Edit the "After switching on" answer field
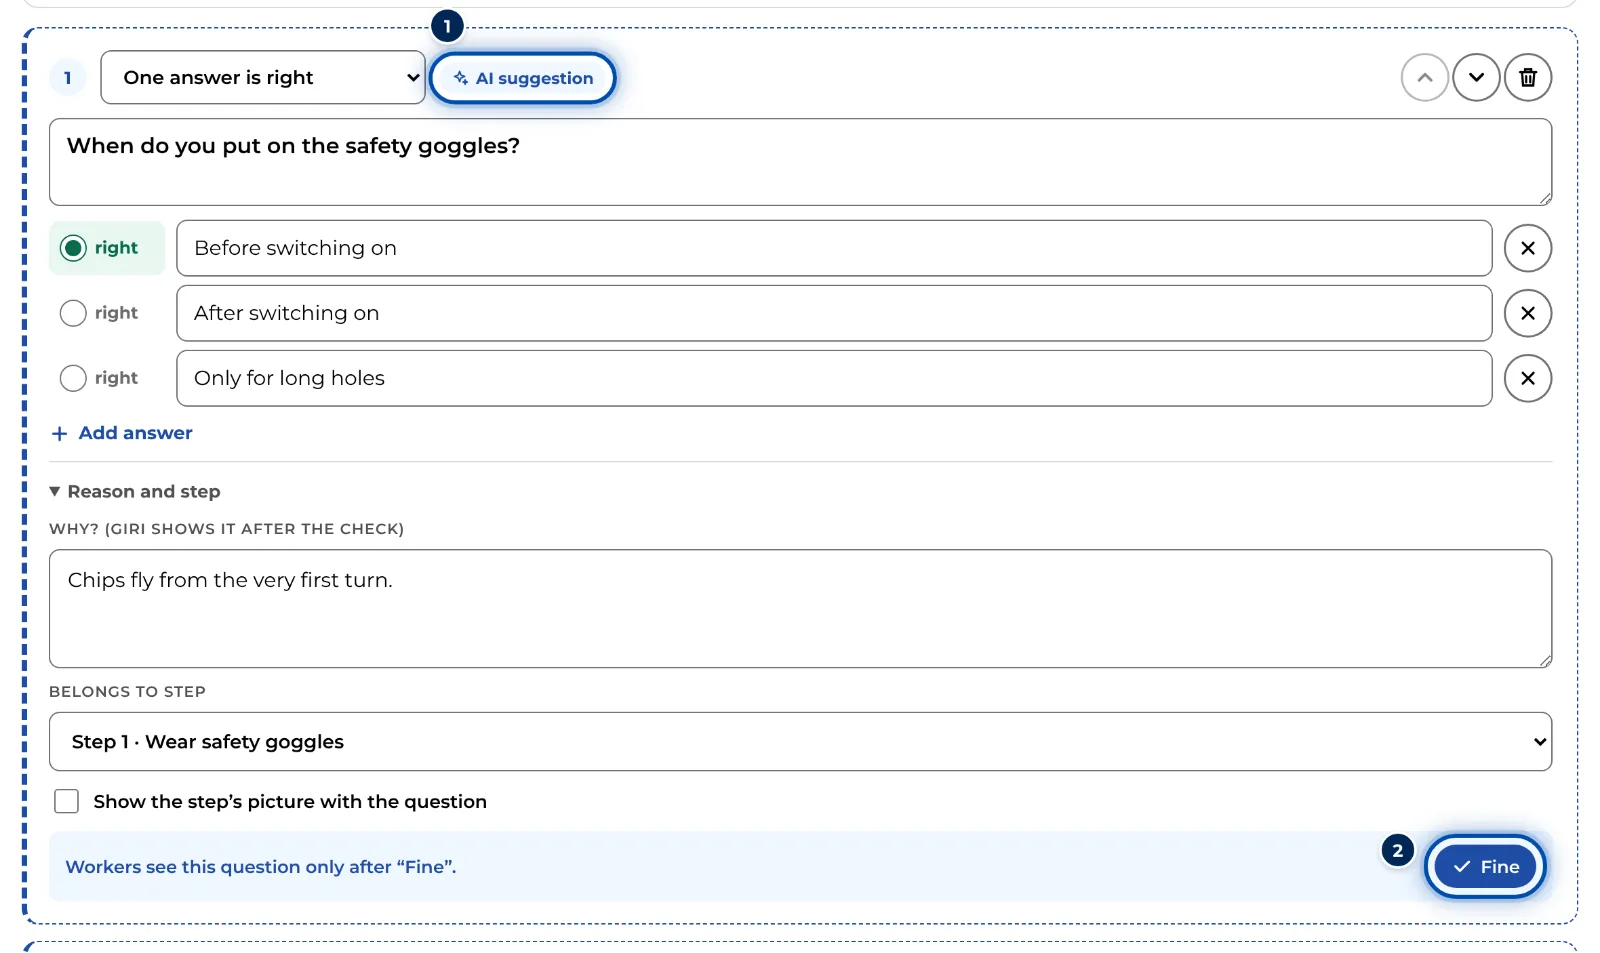The width and height of the screenshot is (1600, 953). click(x=834, y=313)
